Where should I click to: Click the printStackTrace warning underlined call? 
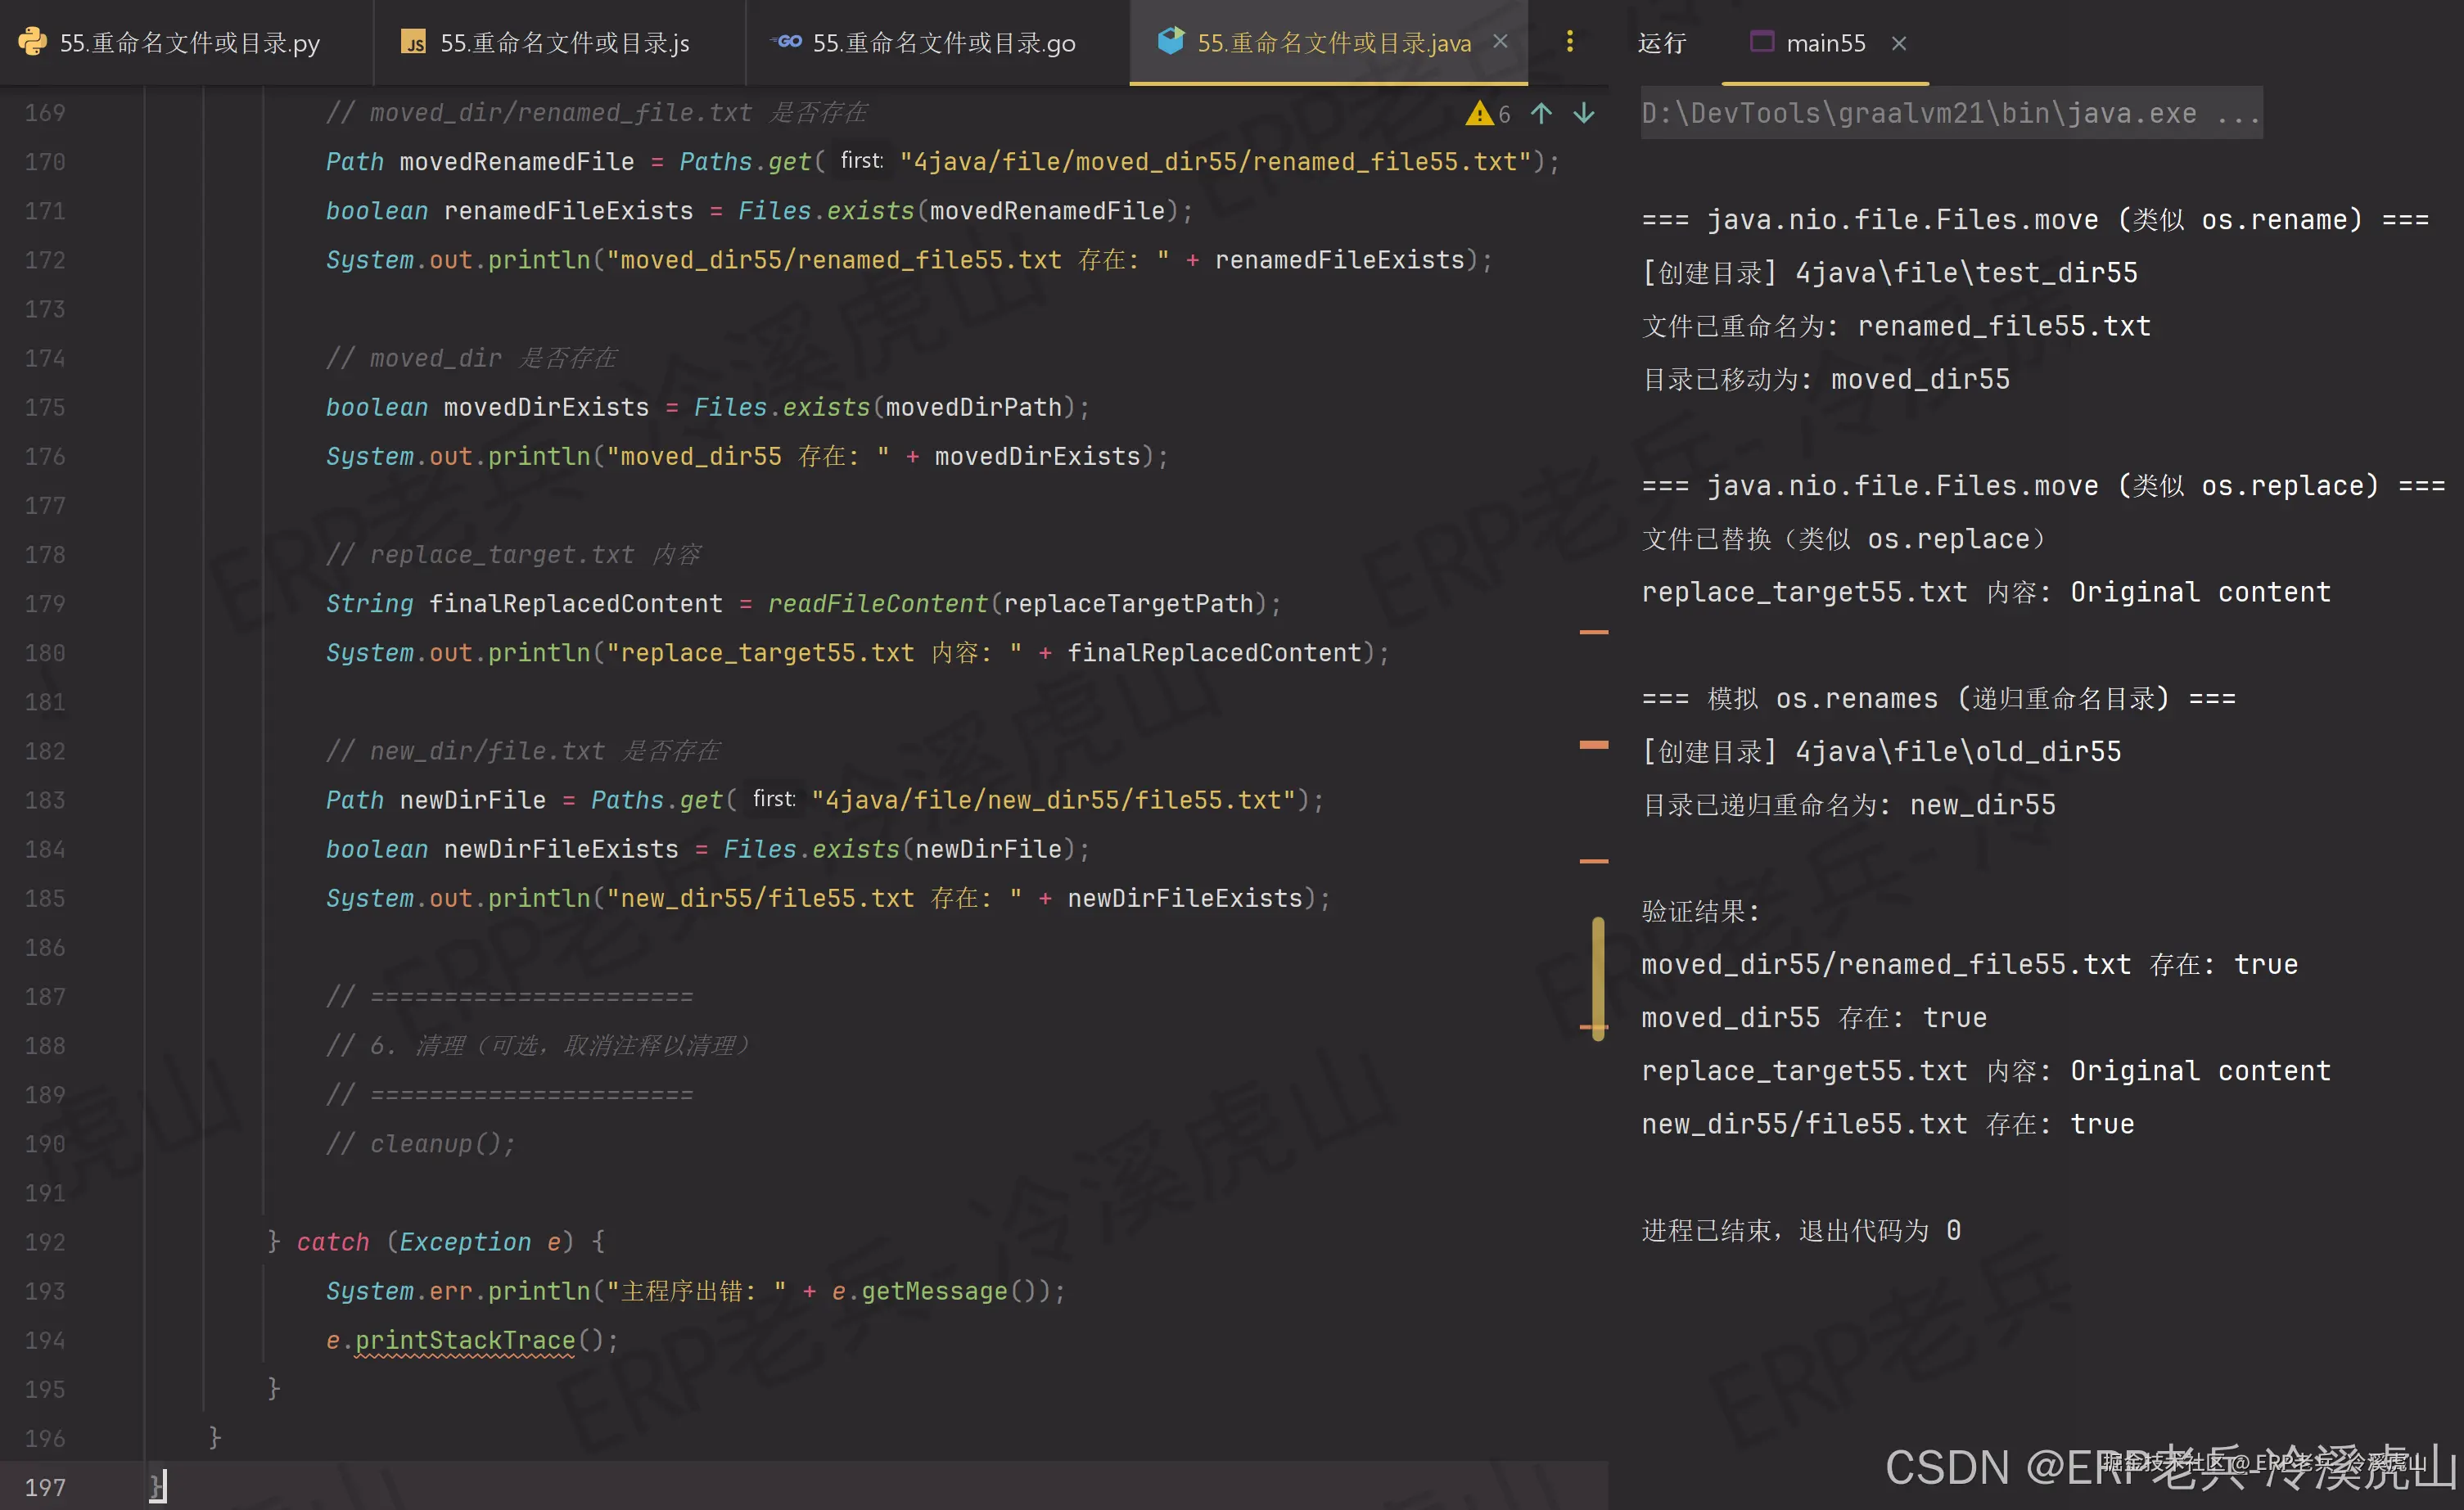(x=465, y=1340)
